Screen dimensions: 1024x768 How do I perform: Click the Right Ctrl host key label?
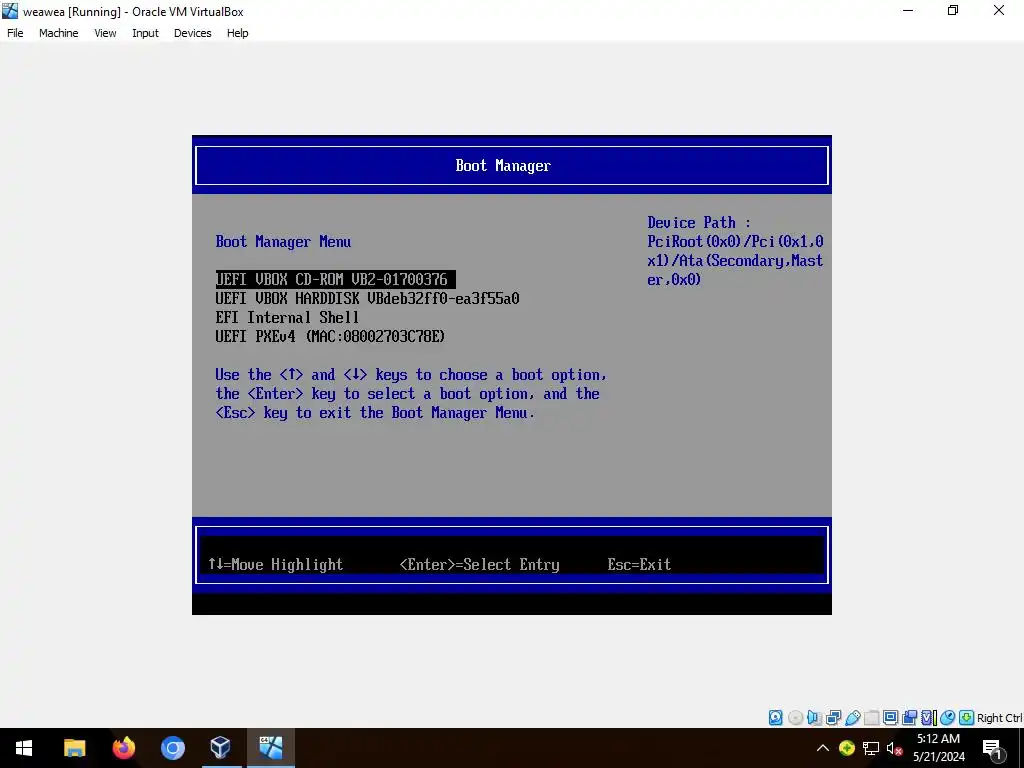pyautogui.click(x=999, y=718)
